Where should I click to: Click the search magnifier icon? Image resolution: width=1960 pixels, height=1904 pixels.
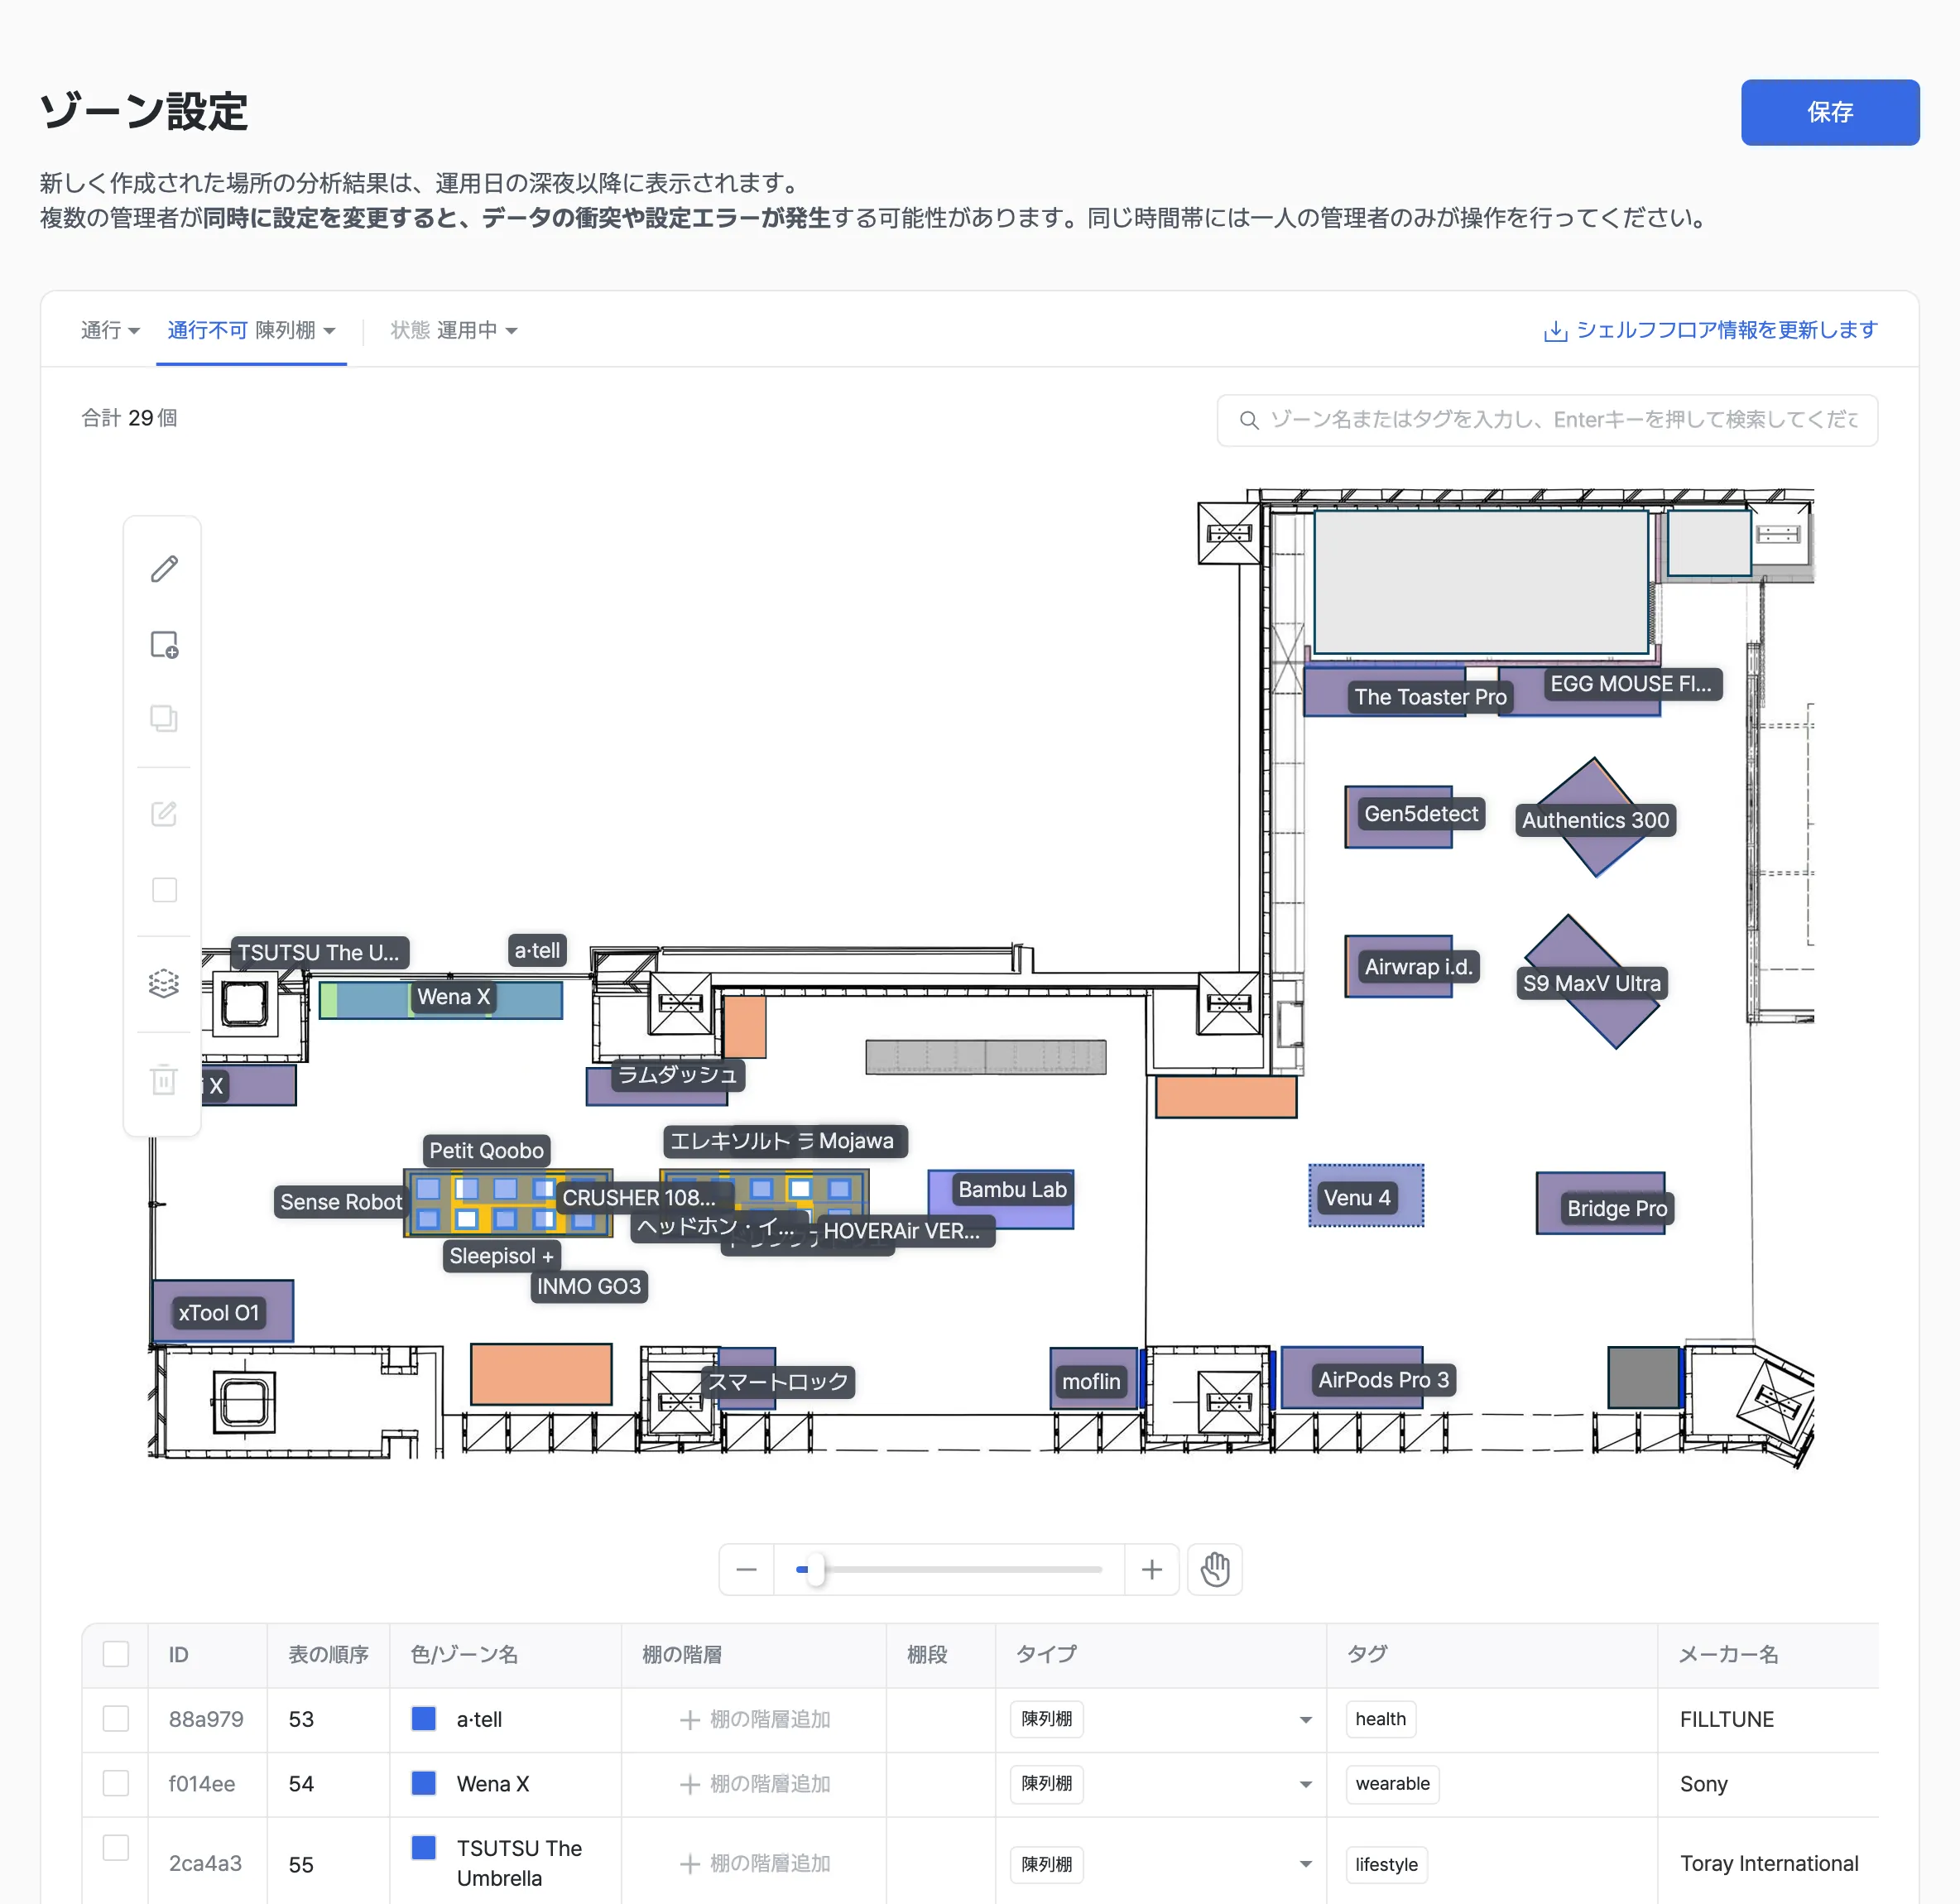click(x=1249, y=420)
